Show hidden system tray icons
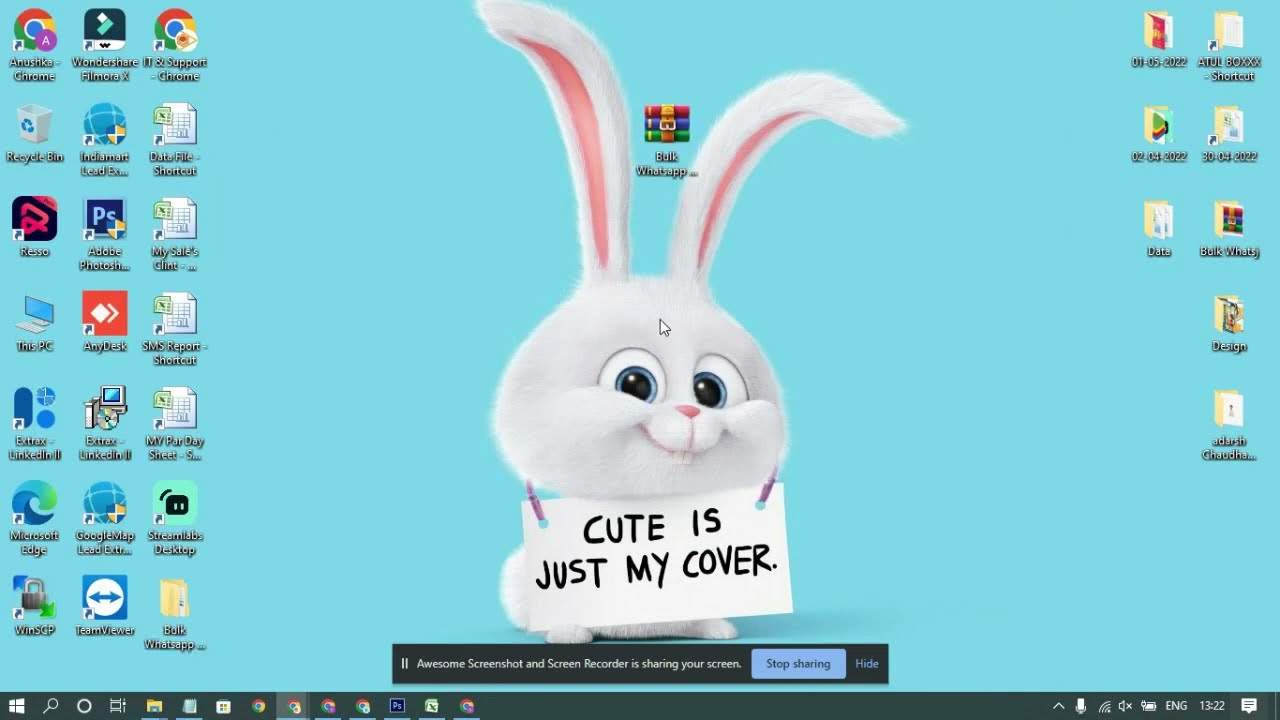Viewport: 1280px width, 720px height. click(x=1058, y=706)
